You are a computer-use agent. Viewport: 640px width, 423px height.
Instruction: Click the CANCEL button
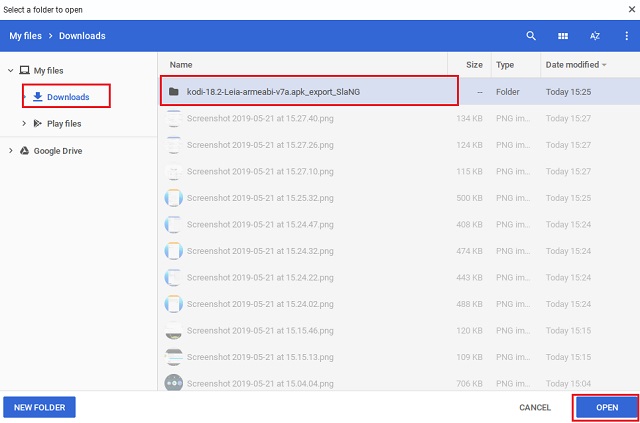point(535,407)
